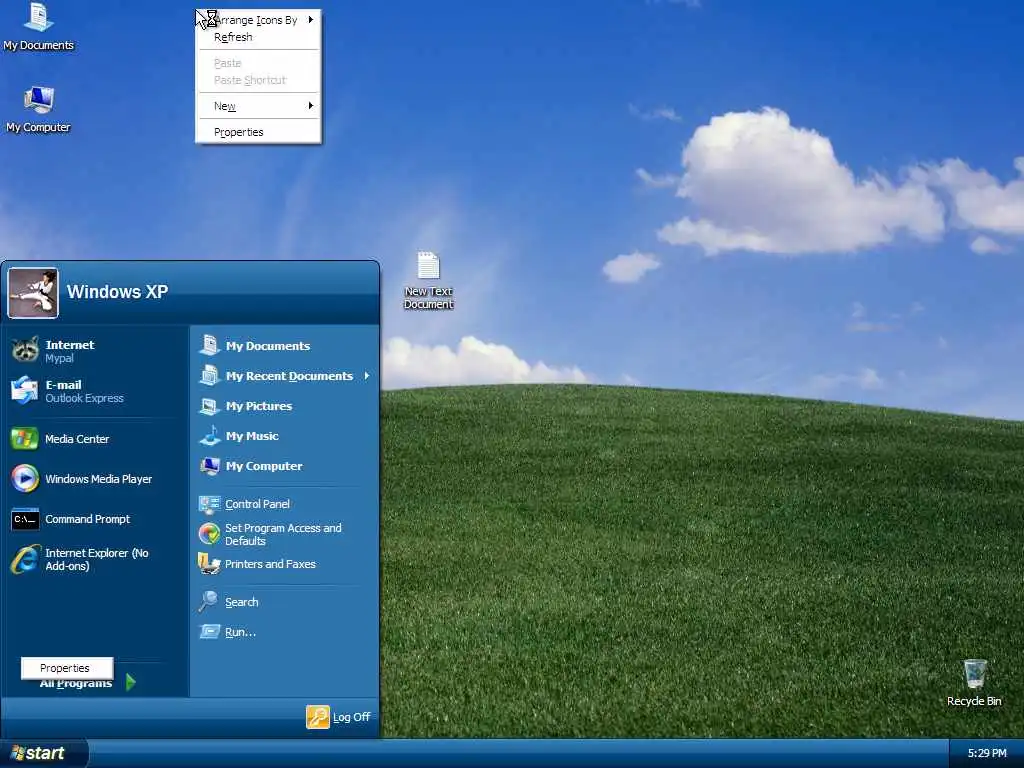Click the Mypal subtitle text
Image resolution: width=1024 pixels, height=768 pixels.
(x=59, y=358)
